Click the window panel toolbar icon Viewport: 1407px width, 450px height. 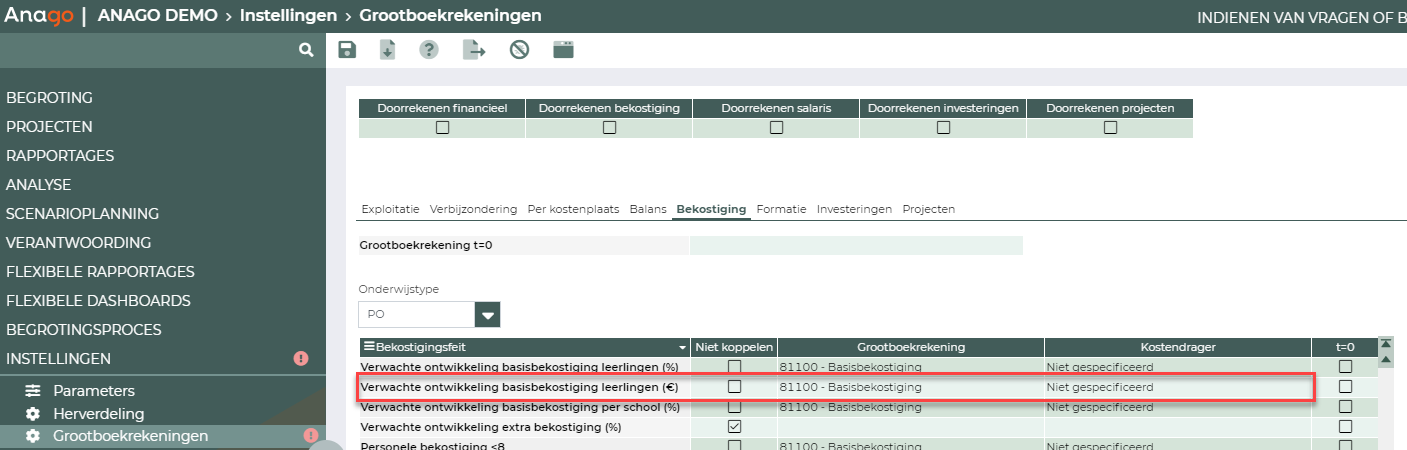(564, 50)
